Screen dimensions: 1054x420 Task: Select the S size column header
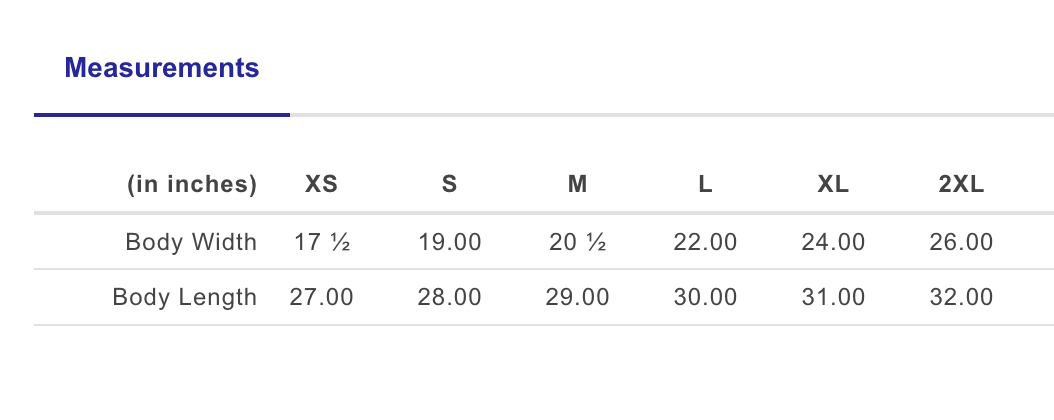pos(449,185)
